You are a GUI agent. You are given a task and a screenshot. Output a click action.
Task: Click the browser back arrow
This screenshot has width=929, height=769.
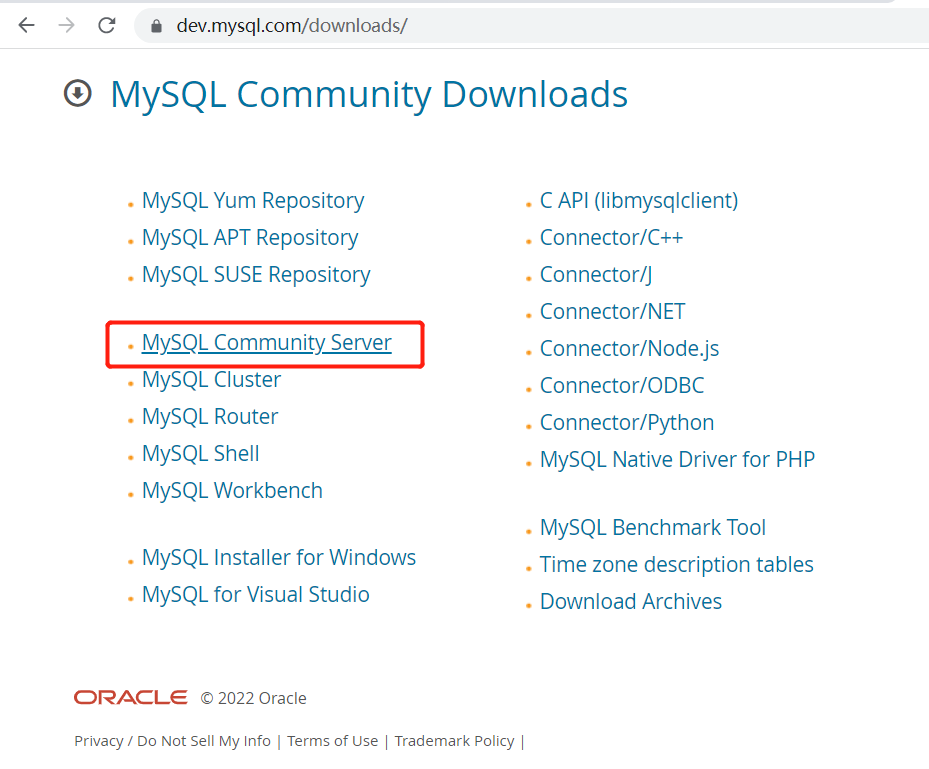[27, 25]
